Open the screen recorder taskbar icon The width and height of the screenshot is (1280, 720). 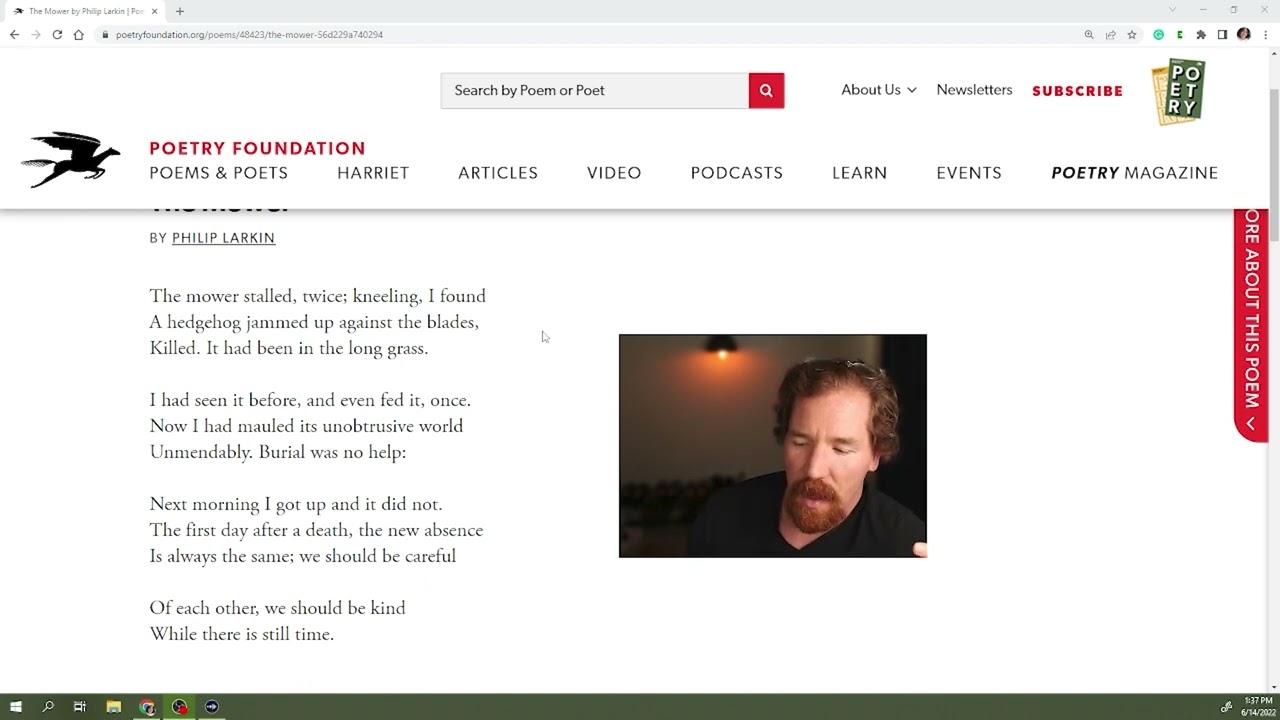click(179, 707)
